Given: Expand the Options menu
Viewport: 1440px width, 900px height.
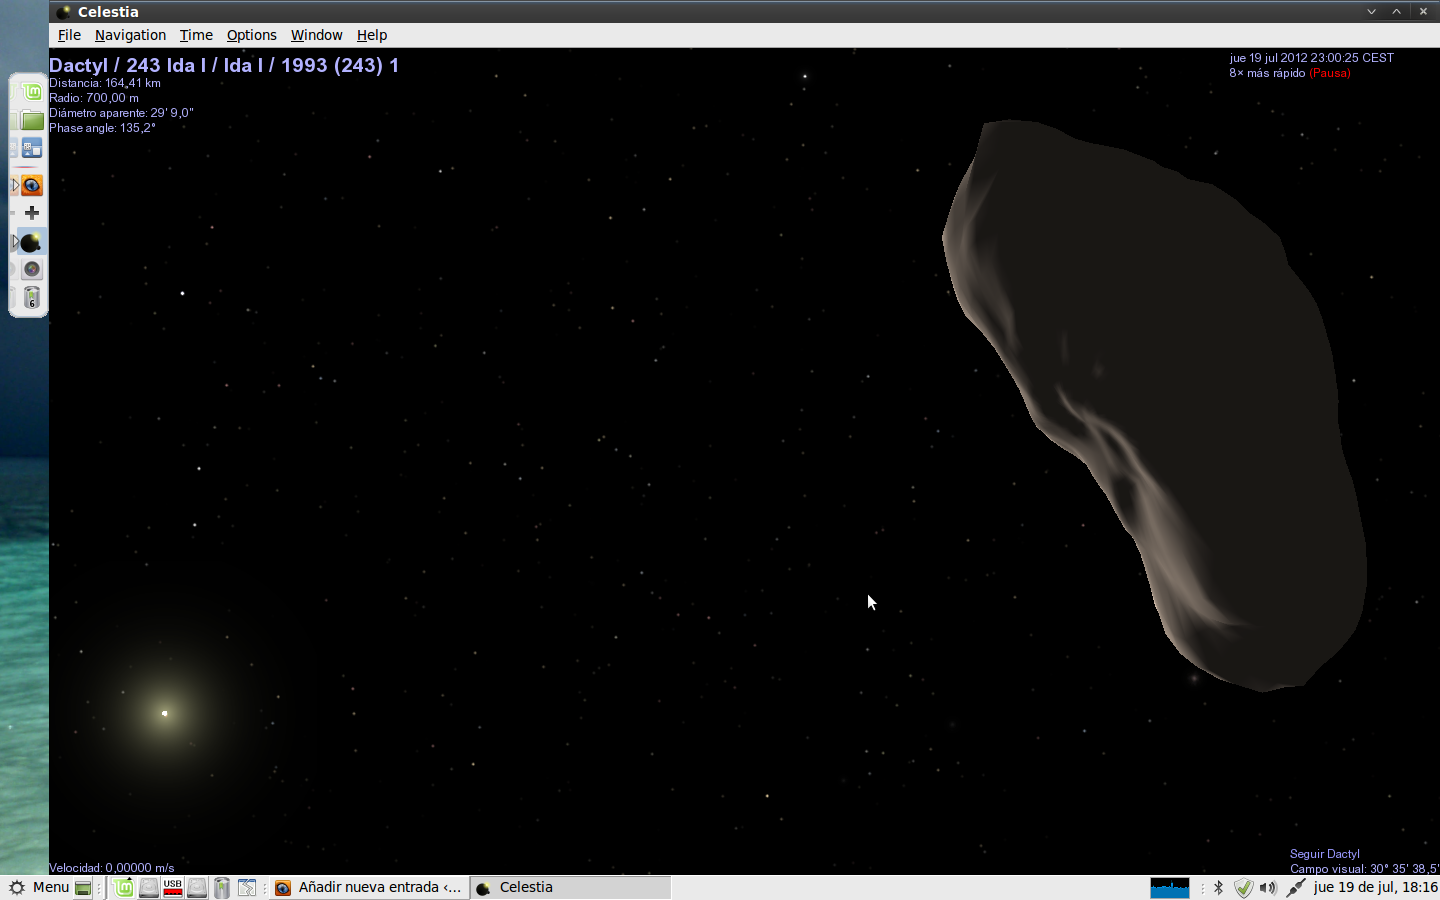Looking at the screenshot, I should [251, 35].
